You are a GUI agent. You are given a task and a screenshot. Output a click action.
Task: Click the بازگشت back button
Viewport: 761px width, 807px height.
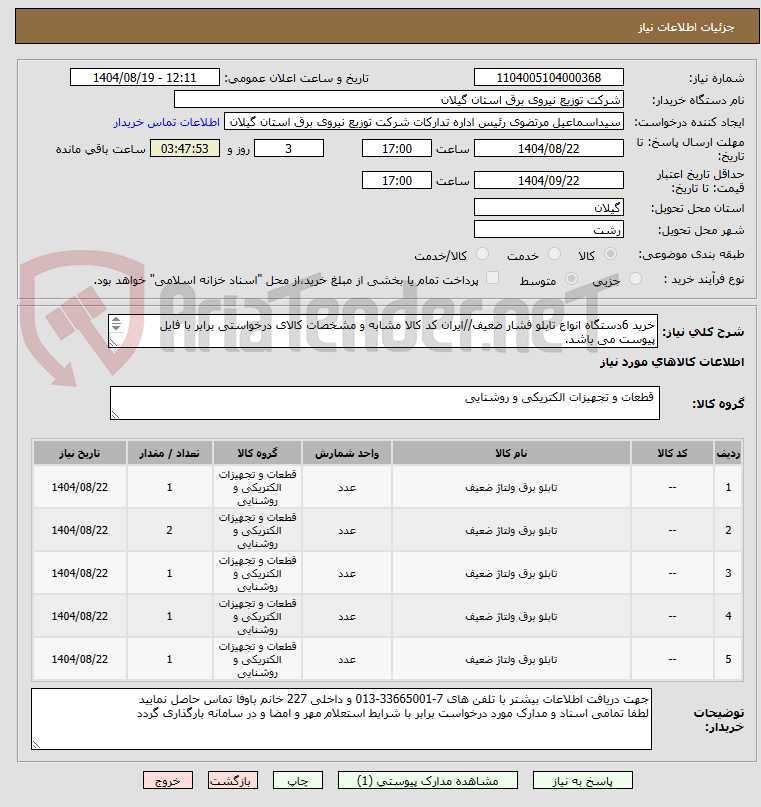pyautogui.click(x=233, y=781)
